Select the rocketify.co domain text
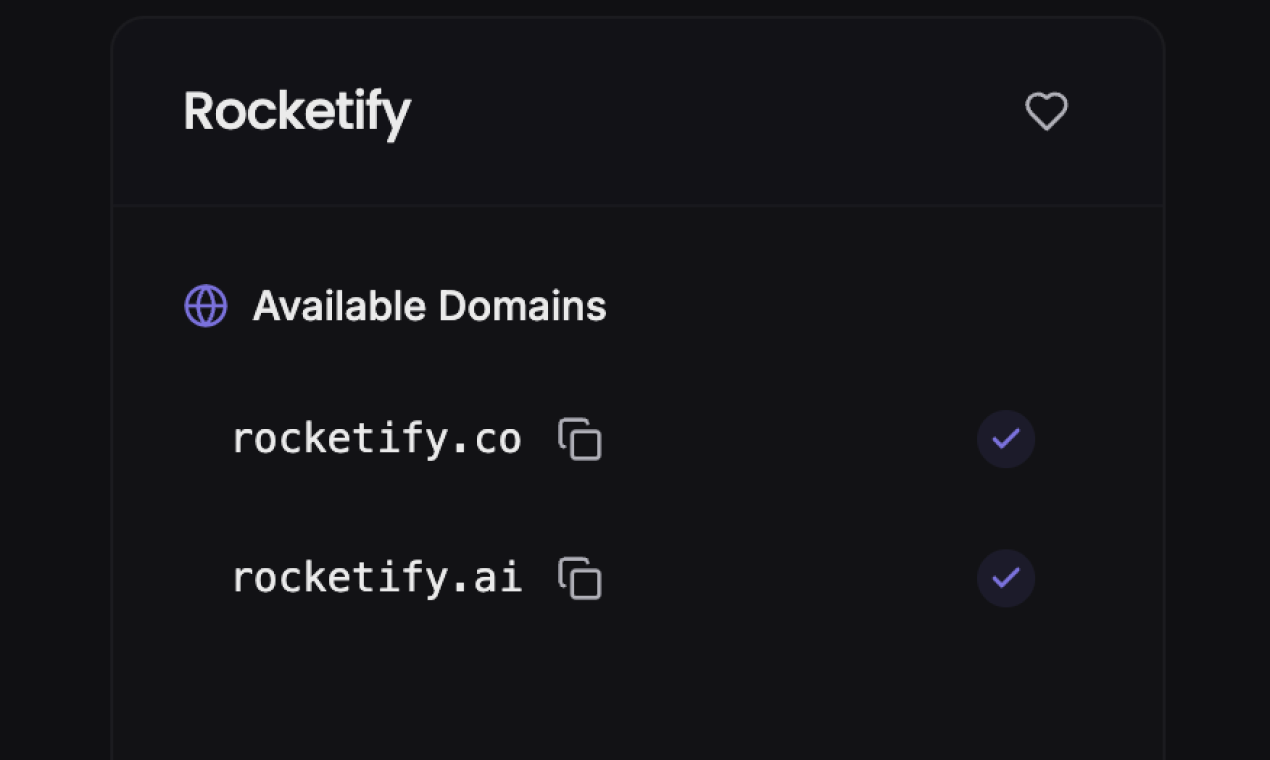 (x=376, y=439)
